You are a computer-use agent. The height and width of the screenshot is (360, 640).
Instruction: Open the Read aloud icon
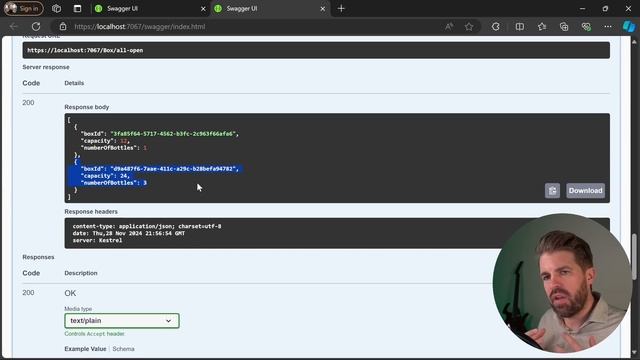449,27
